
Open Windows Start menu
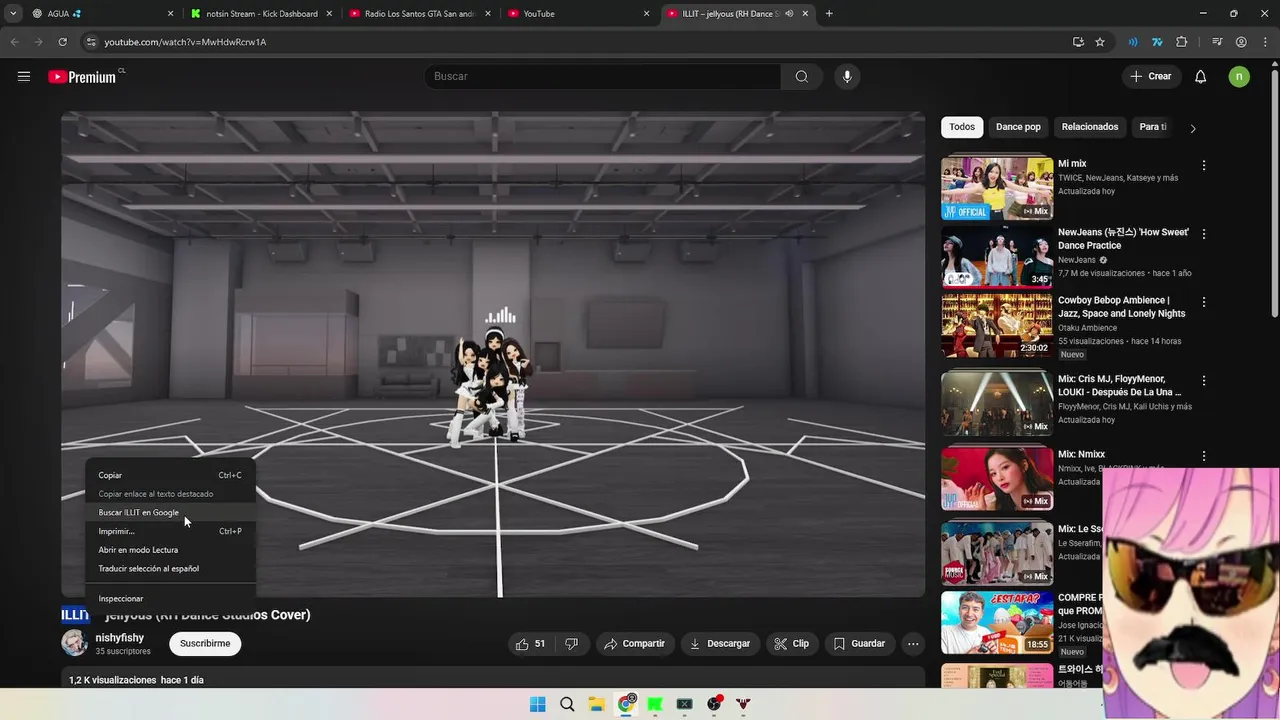tap(537, 704)
